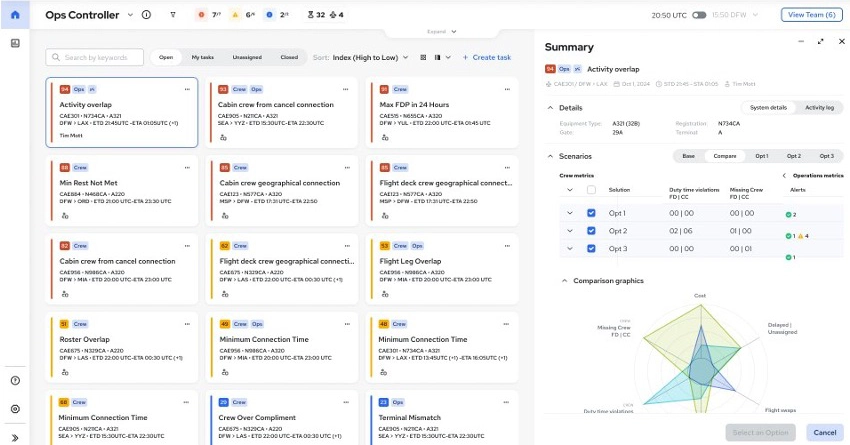Expand the Opt 3 solution row

click(x=570, y=248)
